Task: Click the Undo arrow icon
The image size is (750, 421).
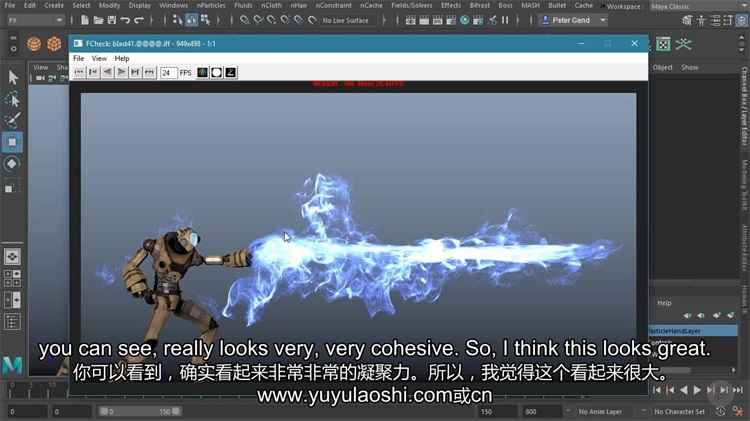Action: pyautogui.click(x=125, y=20)
